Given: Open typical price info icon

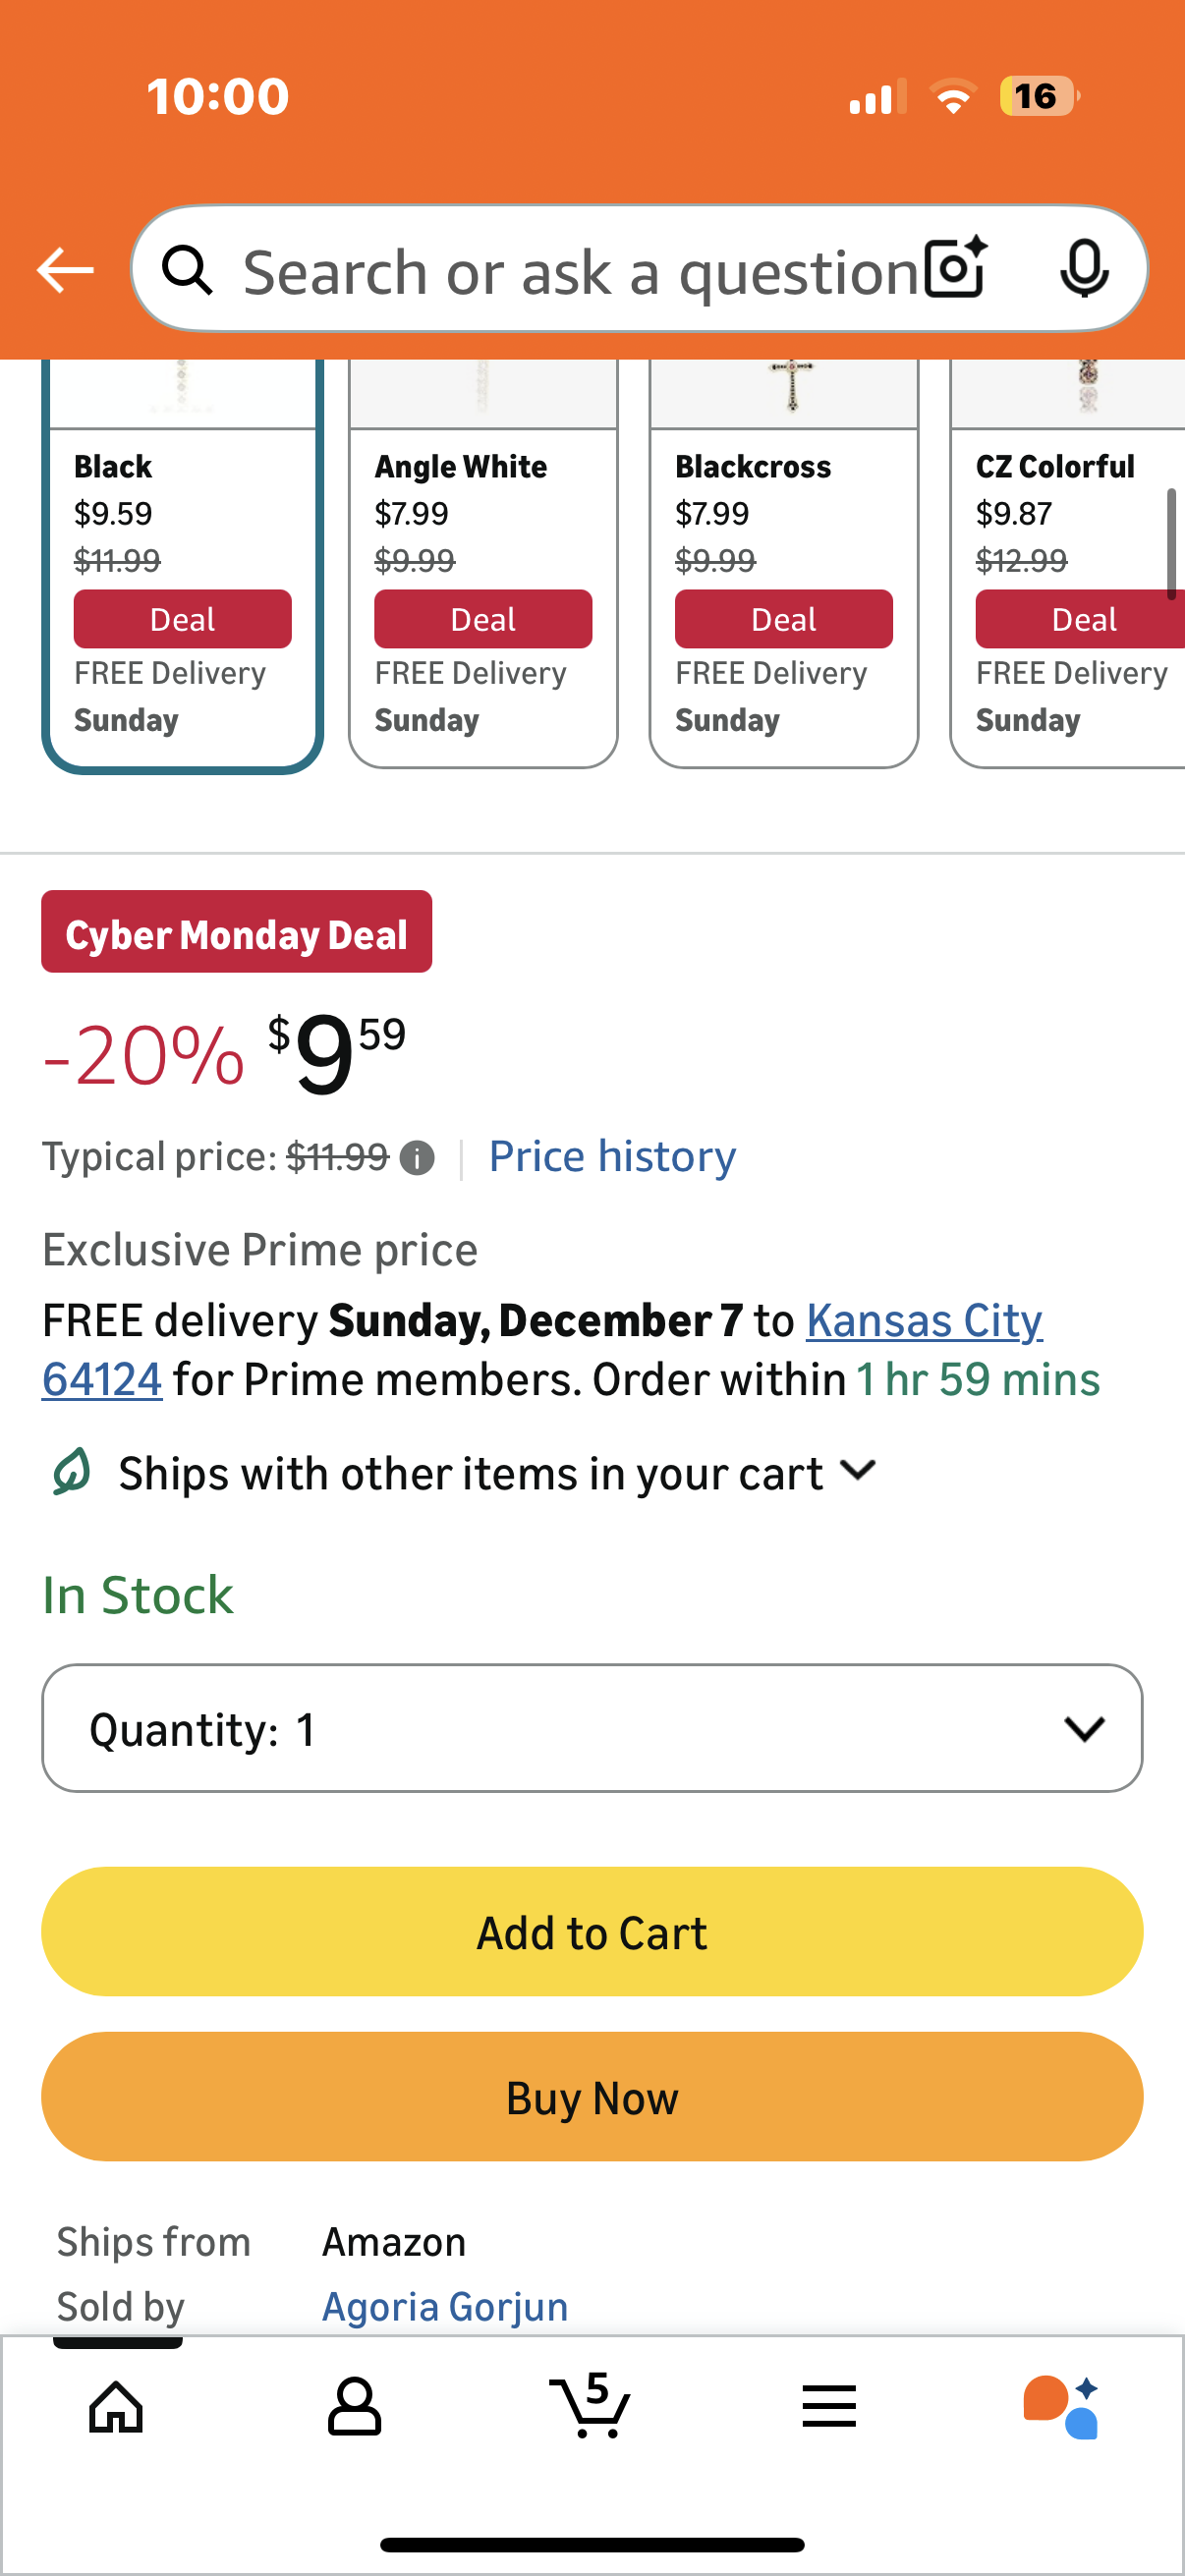Looking at the screenshot, I should tap(417, 1158).
